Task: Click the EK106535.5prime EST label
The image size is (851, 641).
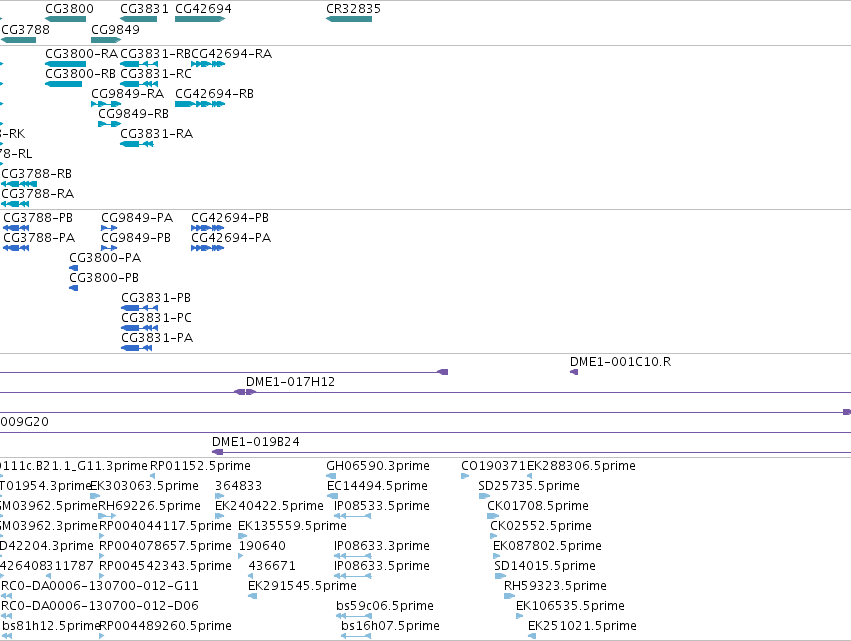Action: pos(570,606)
